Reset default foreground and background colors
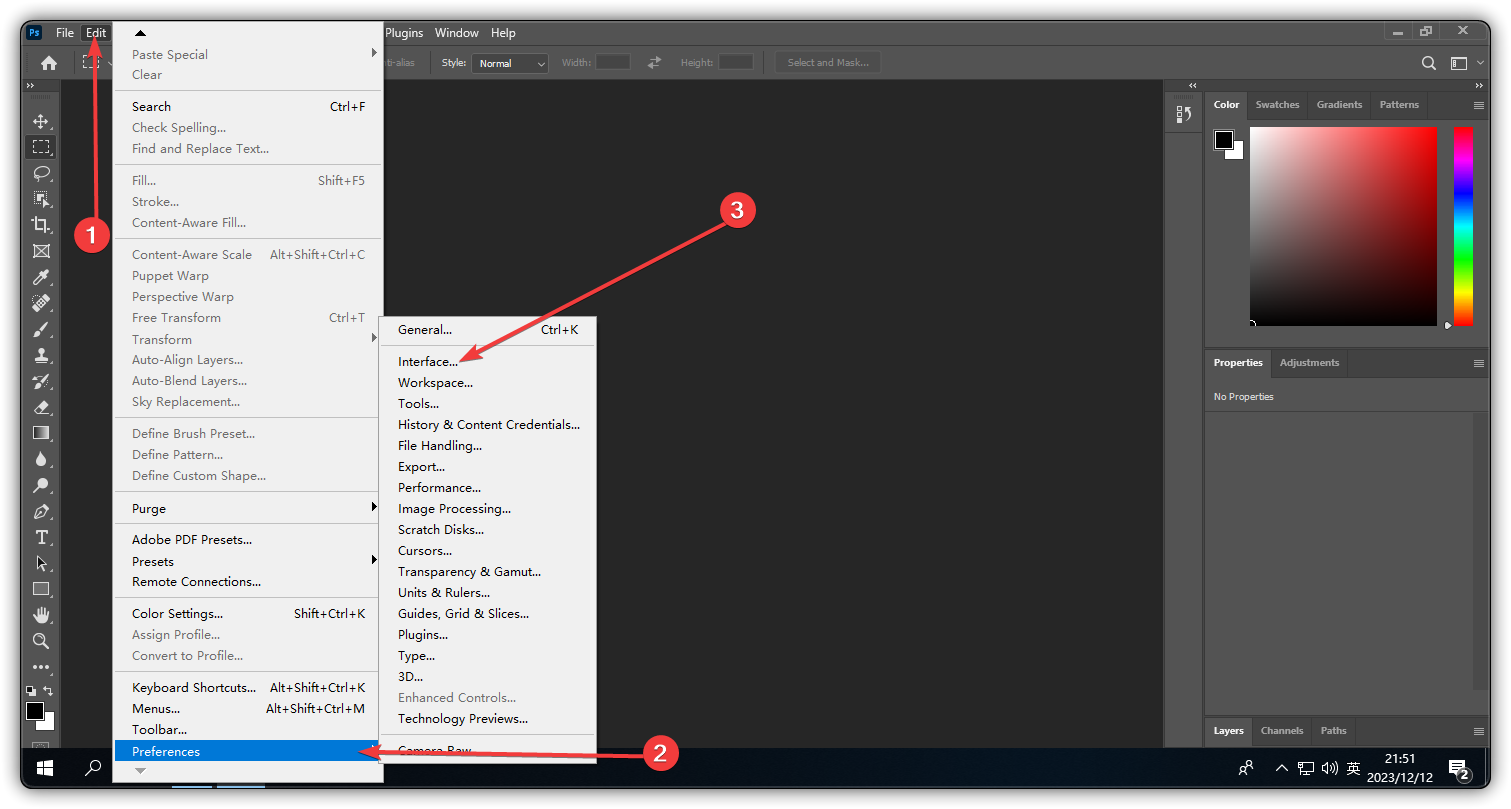The height and width of the screenshot is (809, 1511). [31, 691]
